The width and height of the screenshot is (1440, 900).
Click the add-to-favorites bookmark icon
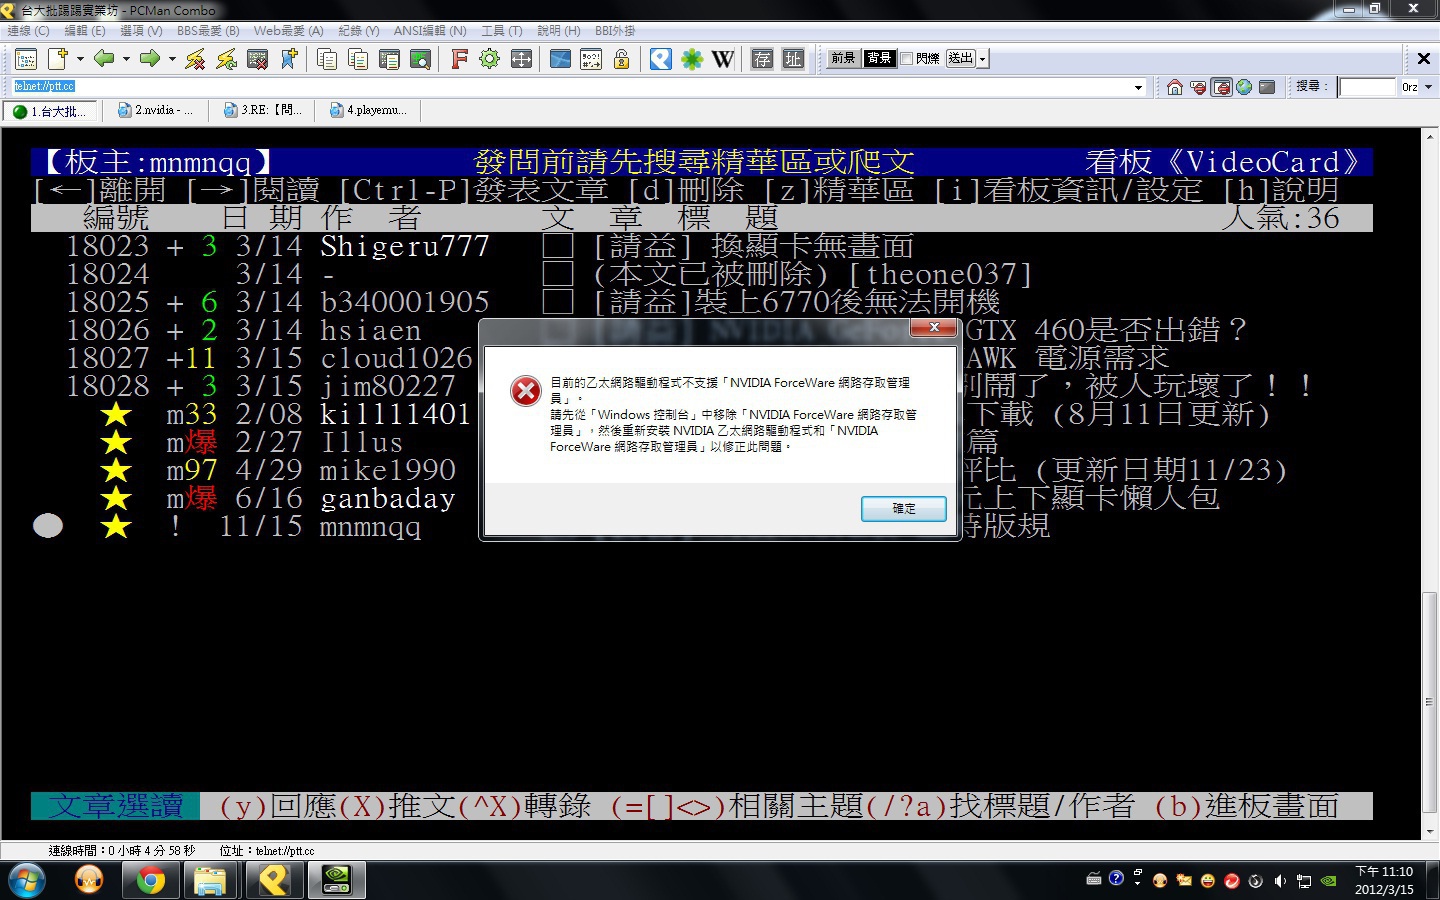click(289, 59)
